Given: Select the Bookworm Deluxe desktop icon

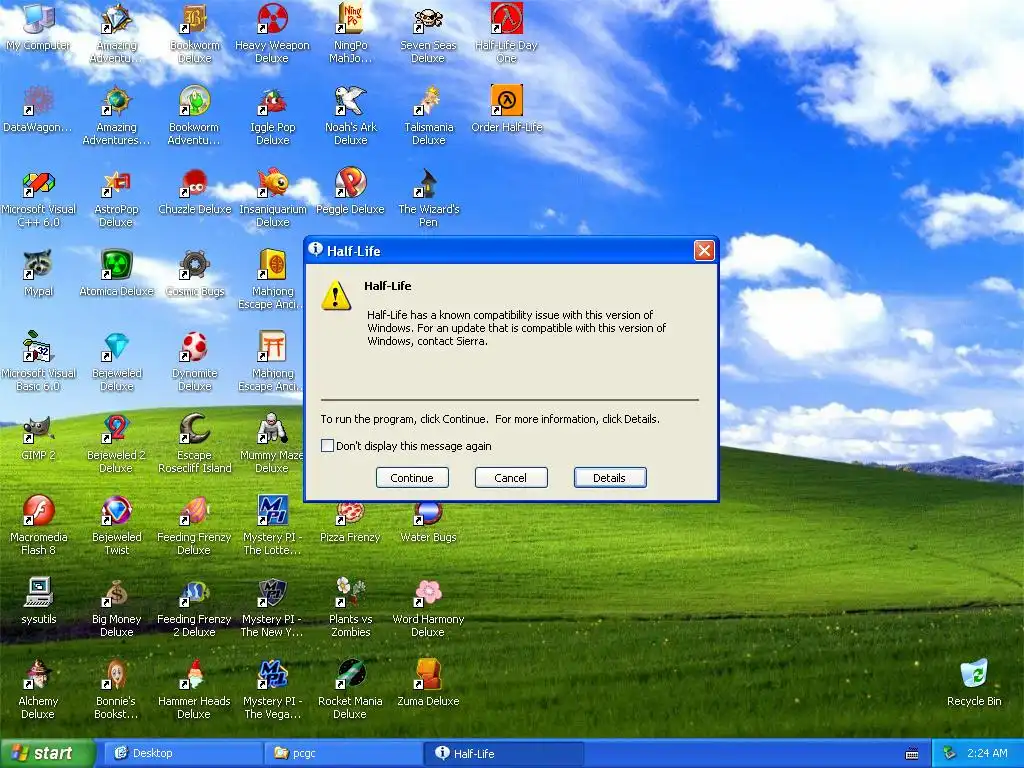Looking at the screenshot, I should tap(194, 33).
